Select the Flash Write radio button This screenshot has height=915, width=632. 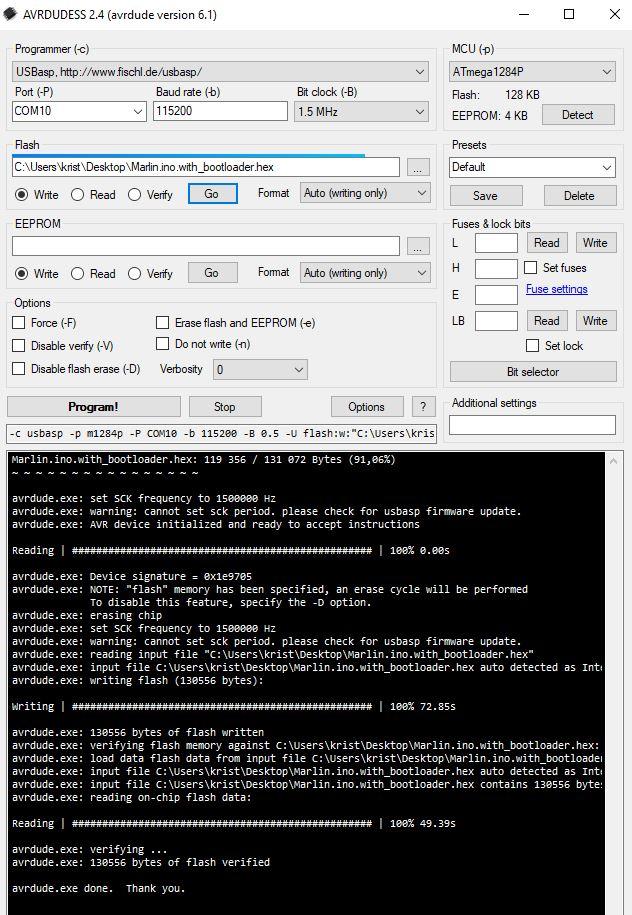click(36, 195)
